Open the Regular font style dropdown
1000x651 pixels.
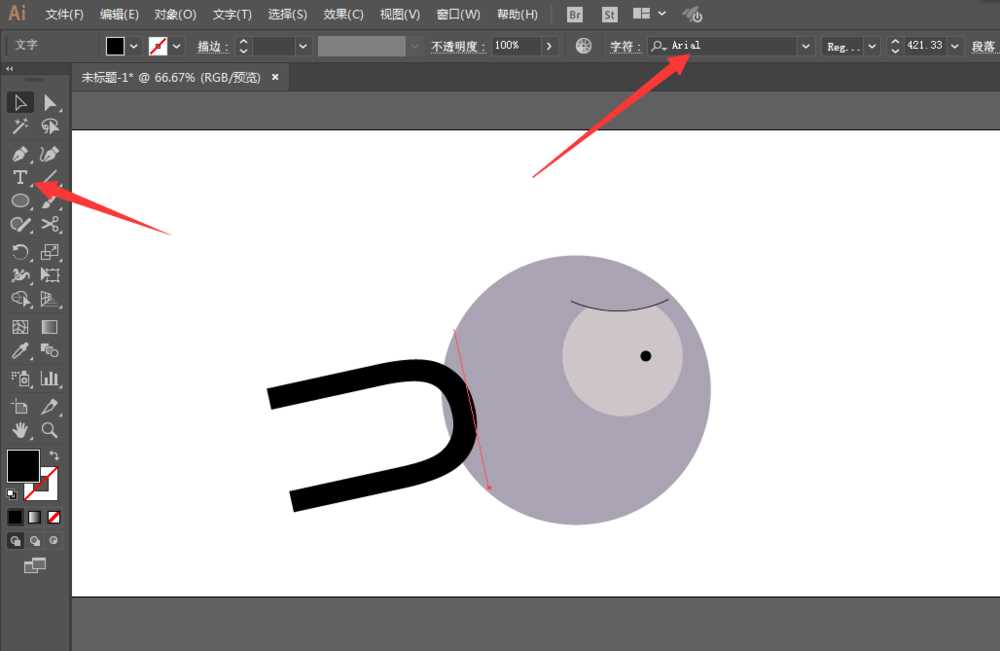(871, 46)
